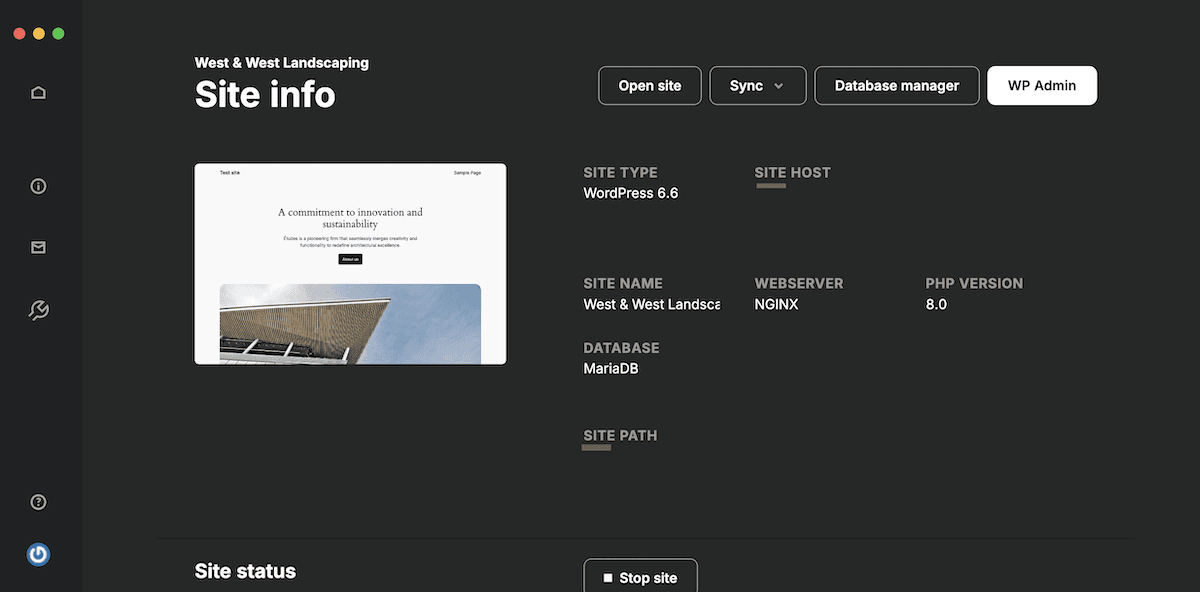Viewport: 1200px width, 592px height.
Task: Go to the home dashboard icon
Action: [38, 93]
